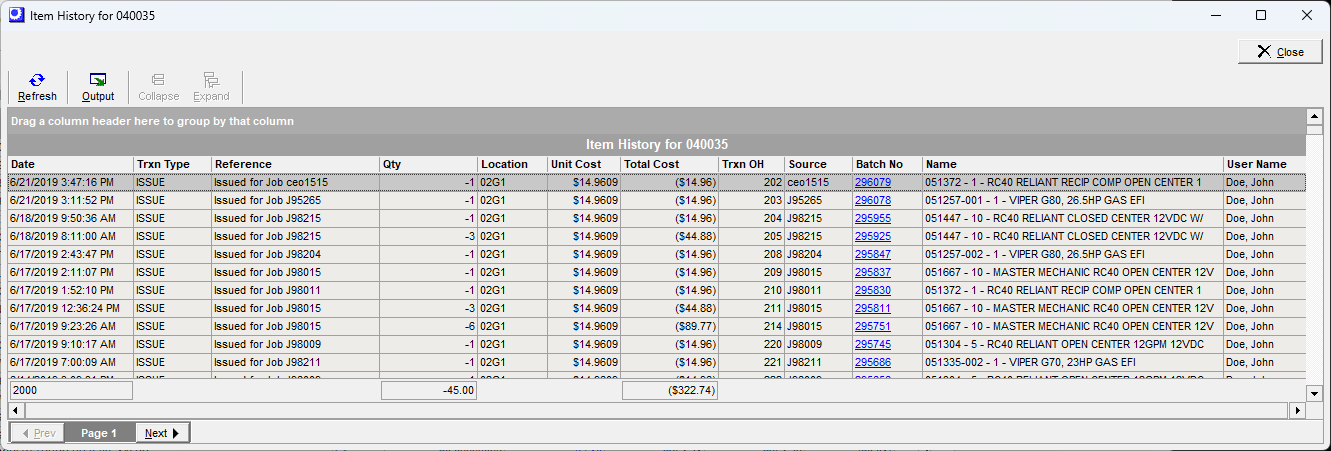The height and width of the screenshot is (451, 1331).
Task: Click the Qty total field showing -45.00
Action: tap(429, 391)
